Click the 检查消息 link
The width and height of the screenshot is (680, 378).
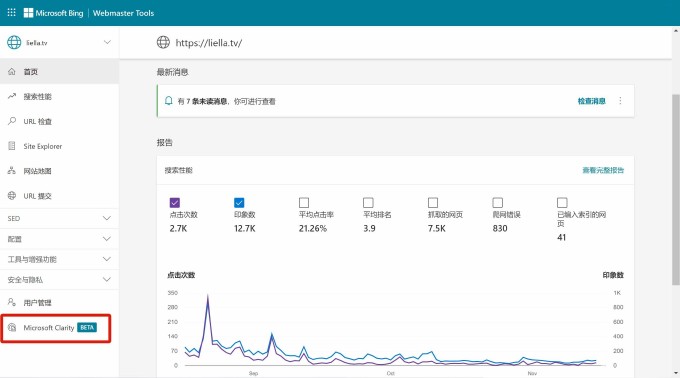pyautogui.click(x=592, y=101)
